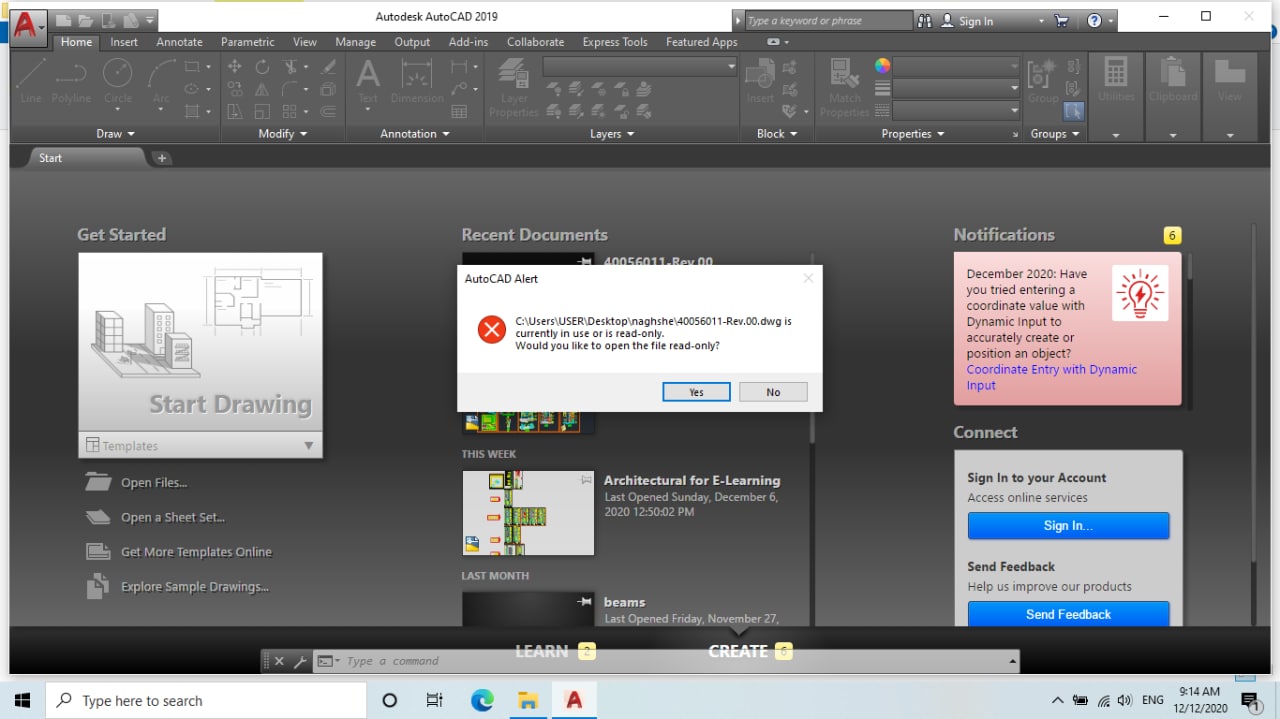Image resolution: width=1280 pixels, height=719 pixels.
Task: Click the Send Feedback button
Action: 1068,614
